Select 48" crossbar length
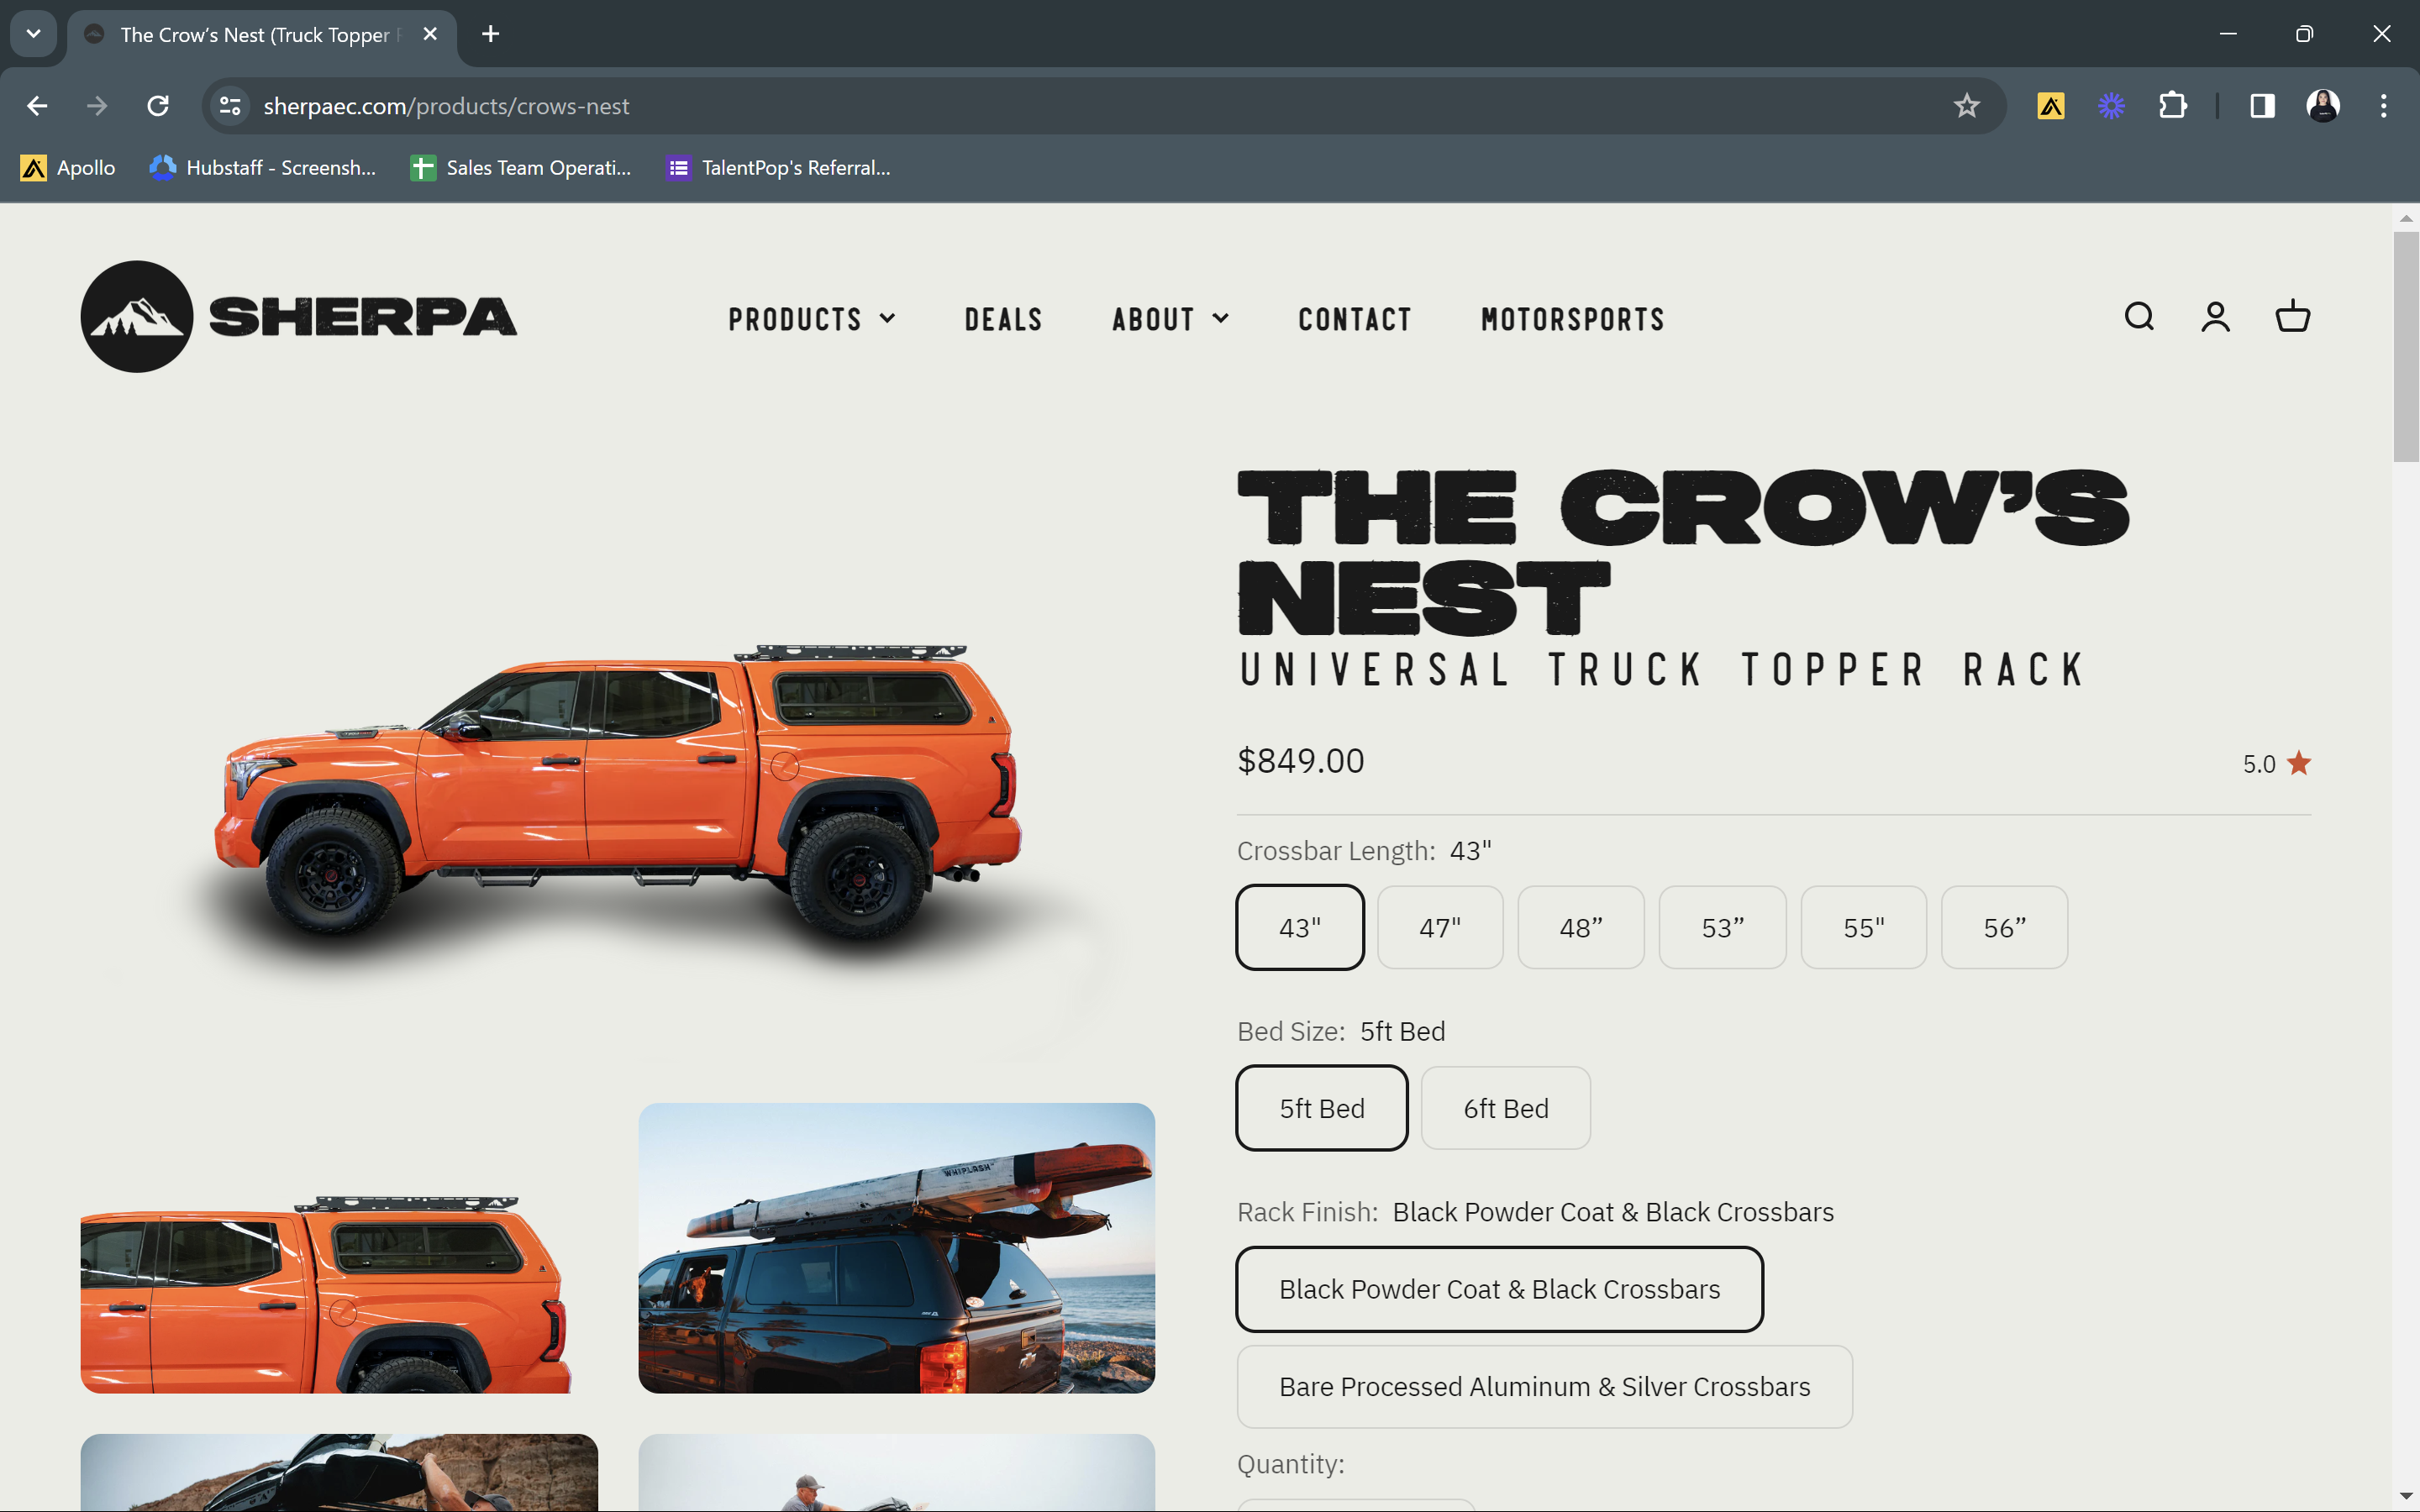Image resolution: width=2420 pixels, height=1512 pixels. 1581,927
